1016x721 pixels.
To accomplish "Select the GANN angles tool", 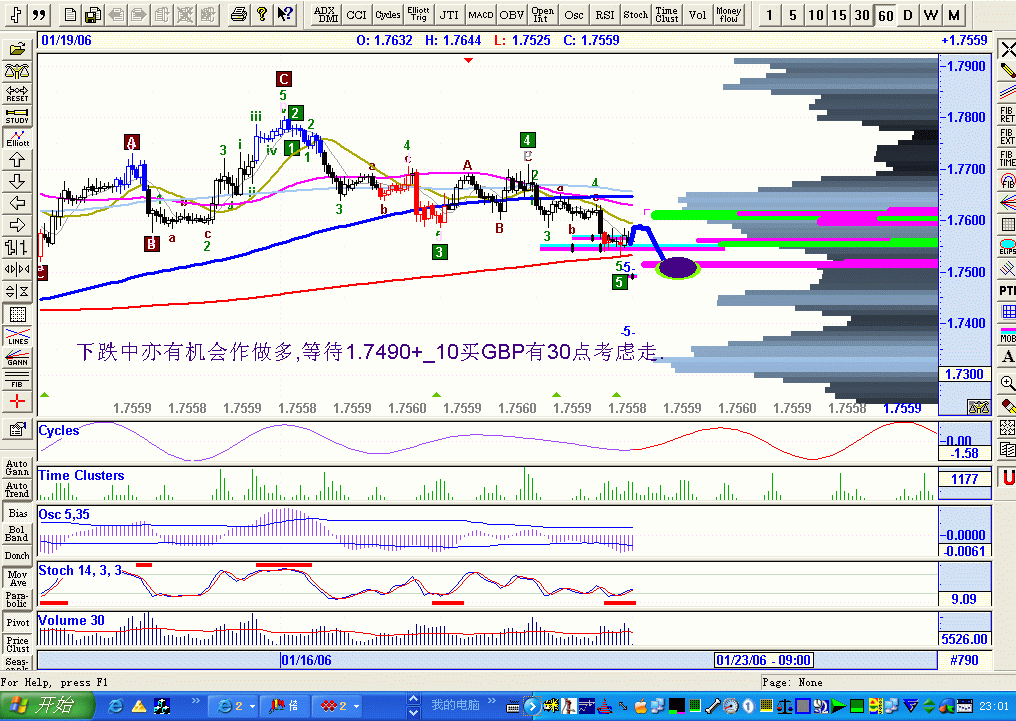I will (x=17, y=358).
